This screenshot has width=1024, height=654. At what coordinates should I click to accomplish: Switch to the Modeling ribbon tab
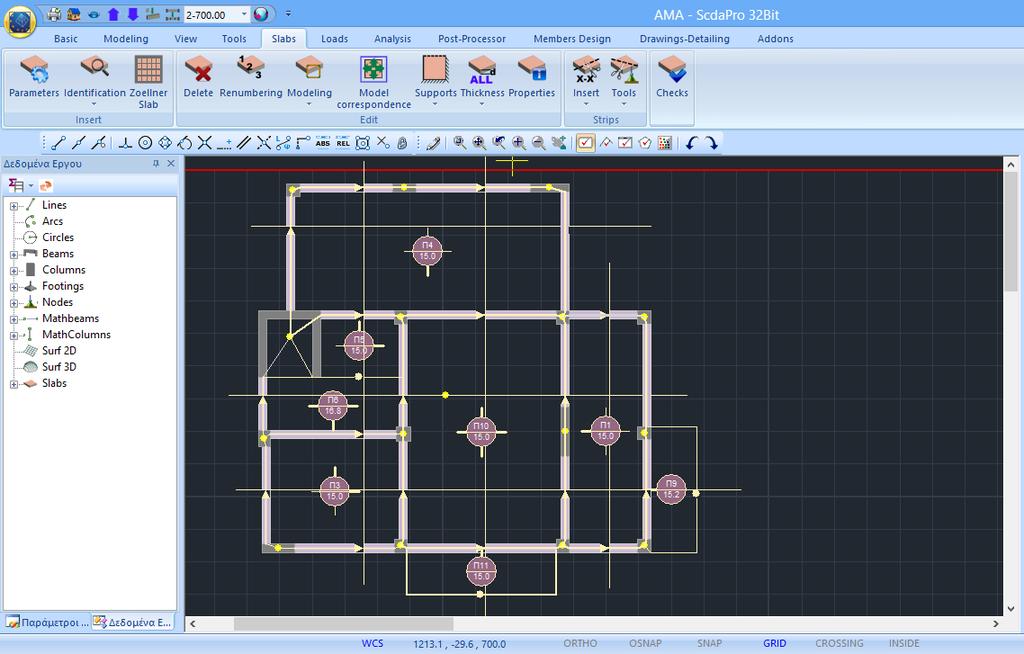click(x=125, y=39)
